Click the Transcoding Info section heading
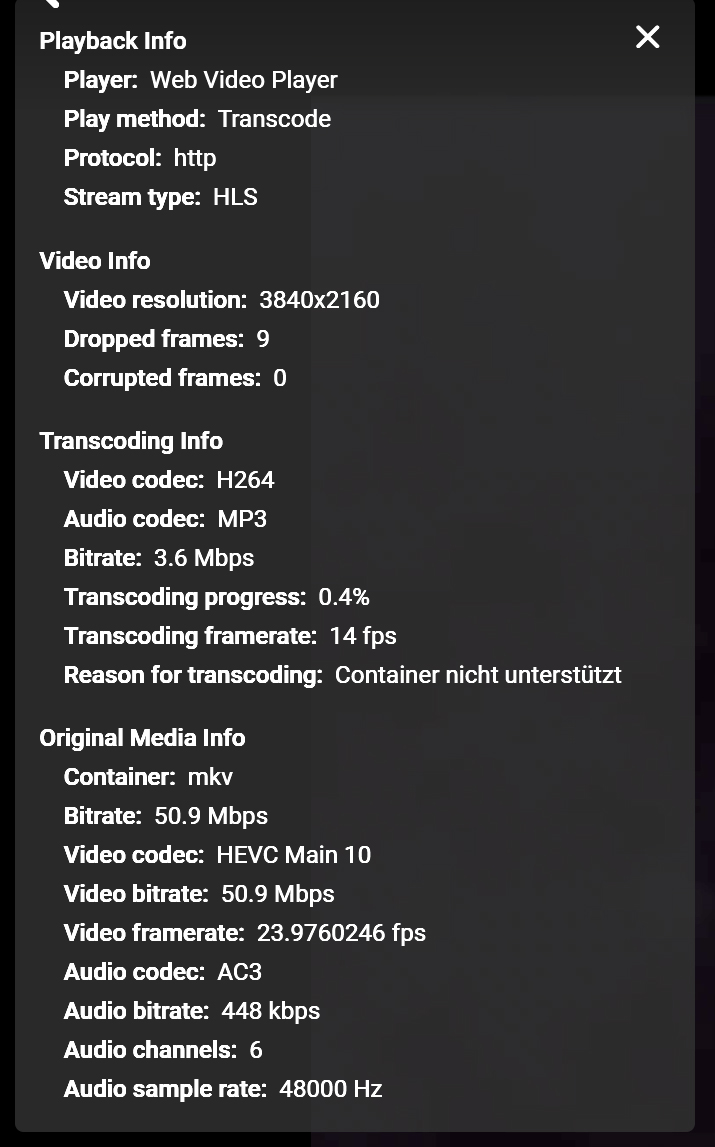Screen dimensions: 715x1147 131,441
